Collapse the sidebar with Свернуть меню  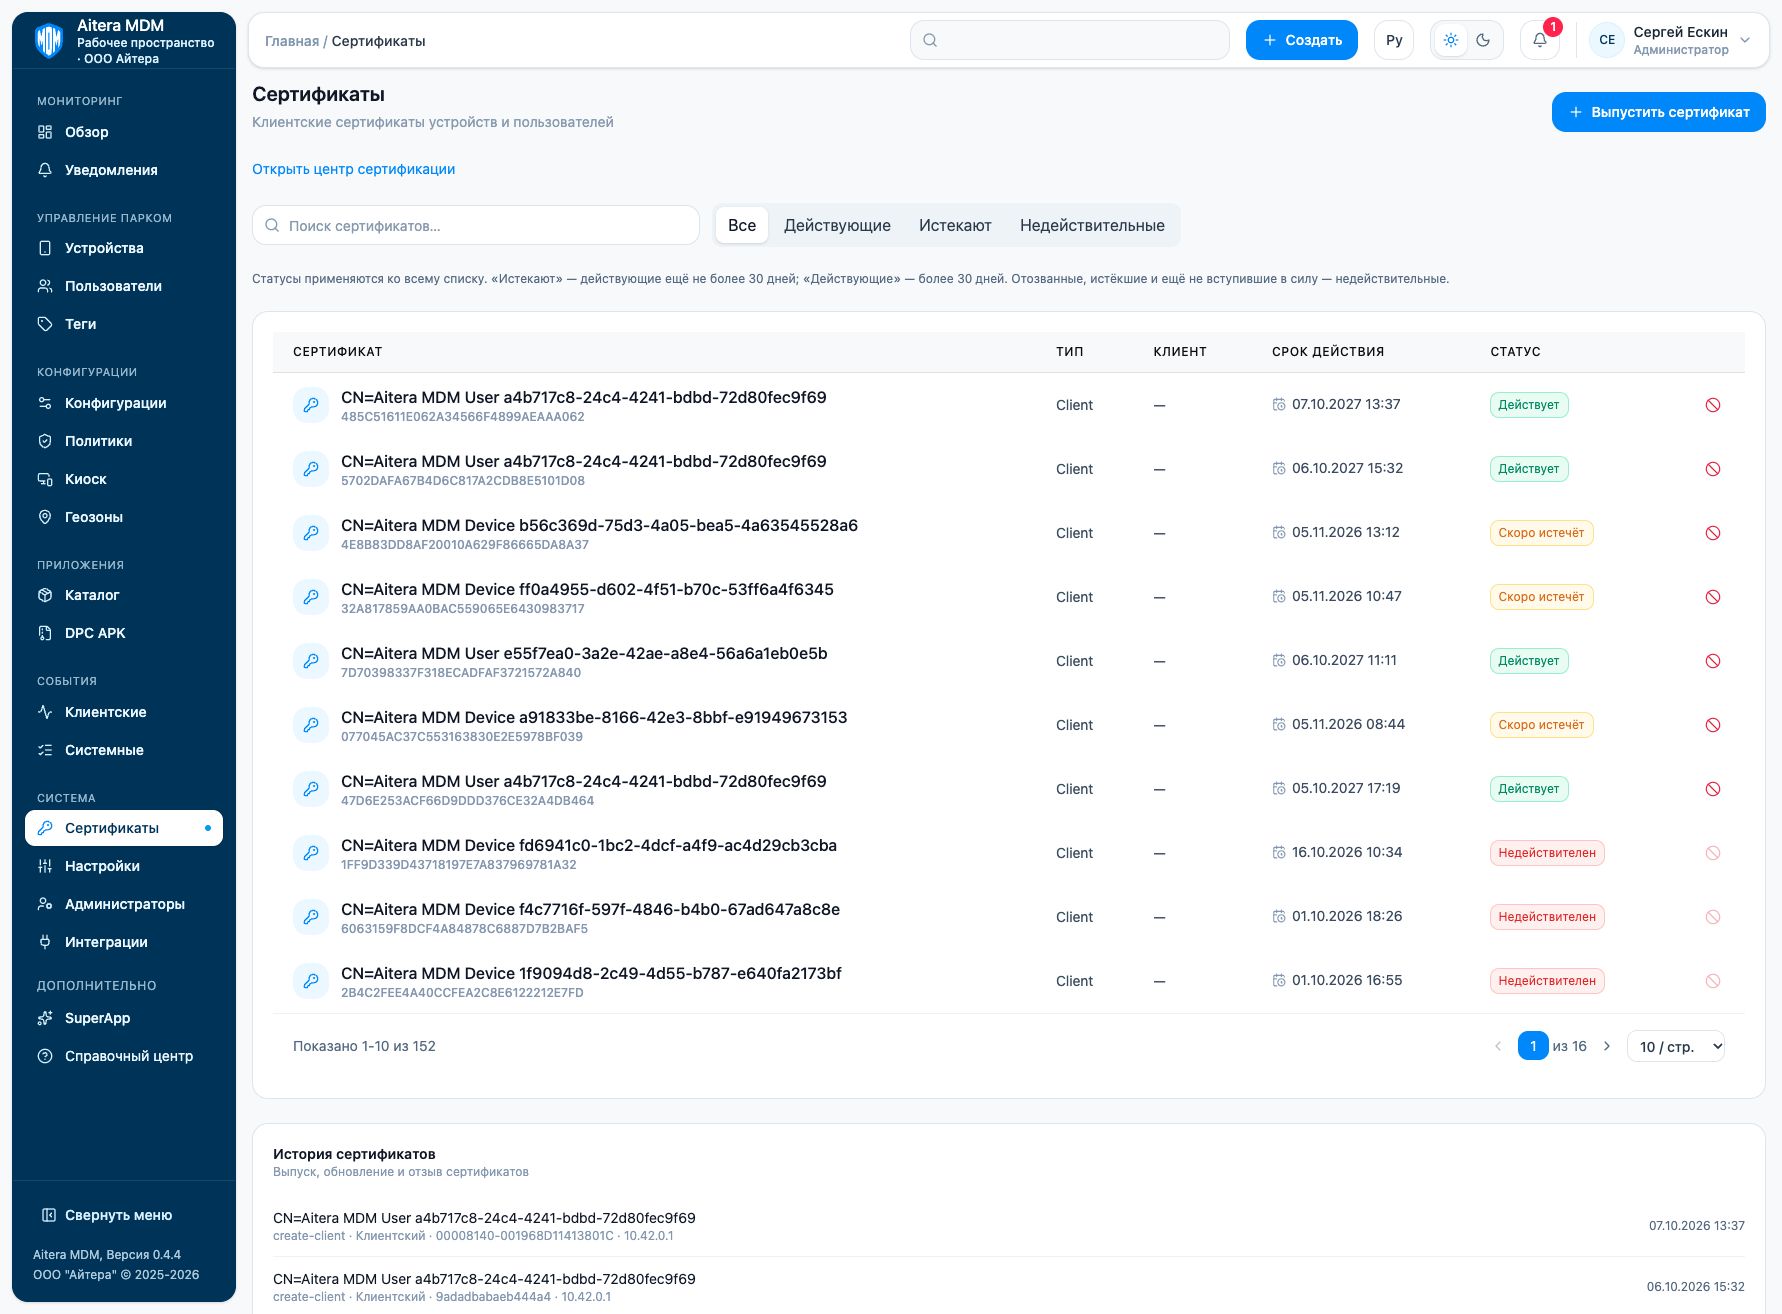coord(107,1215)
